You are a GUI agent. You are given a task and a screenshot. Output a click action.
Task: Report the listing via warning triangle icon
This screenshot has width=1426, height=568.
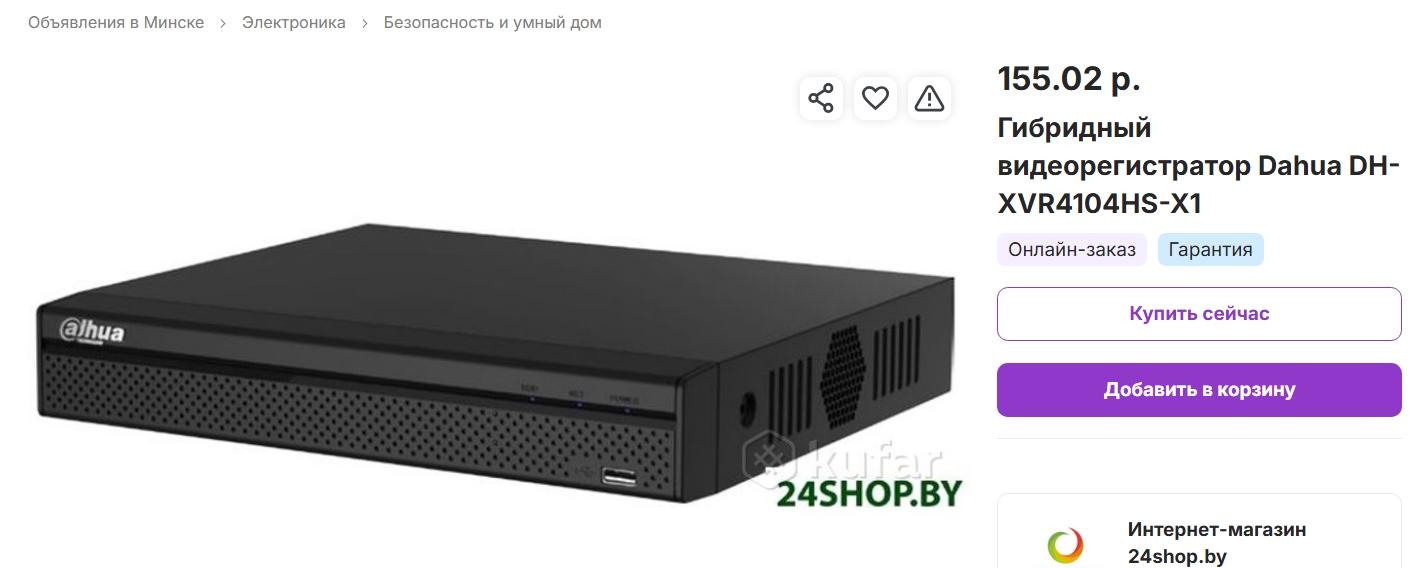click(929, 98)
